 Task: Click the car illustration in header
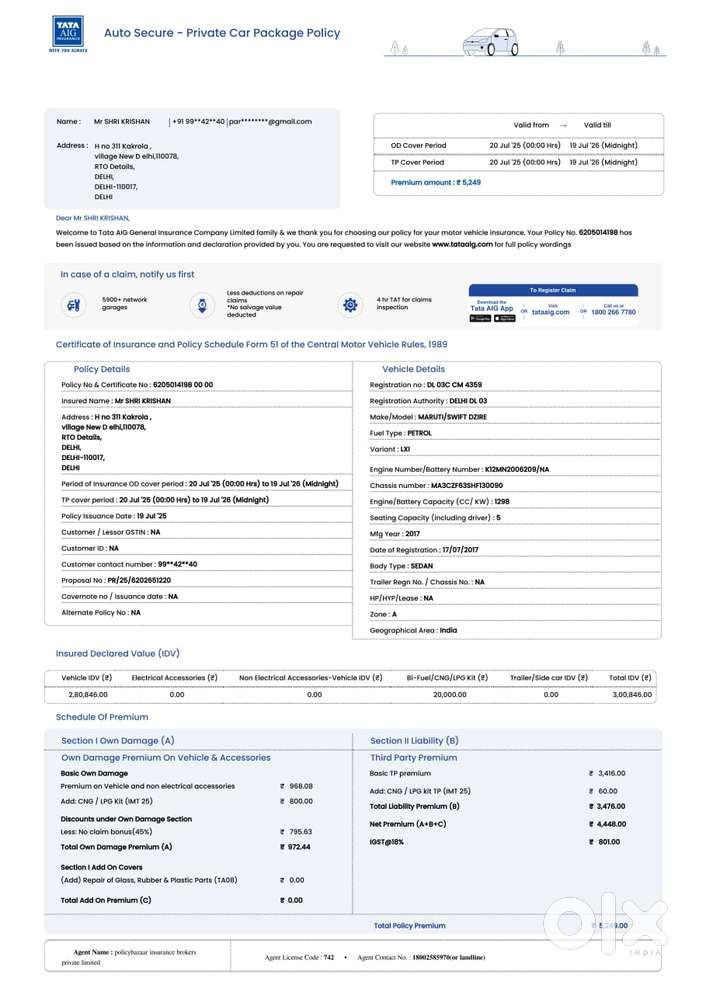click(490, 42)
